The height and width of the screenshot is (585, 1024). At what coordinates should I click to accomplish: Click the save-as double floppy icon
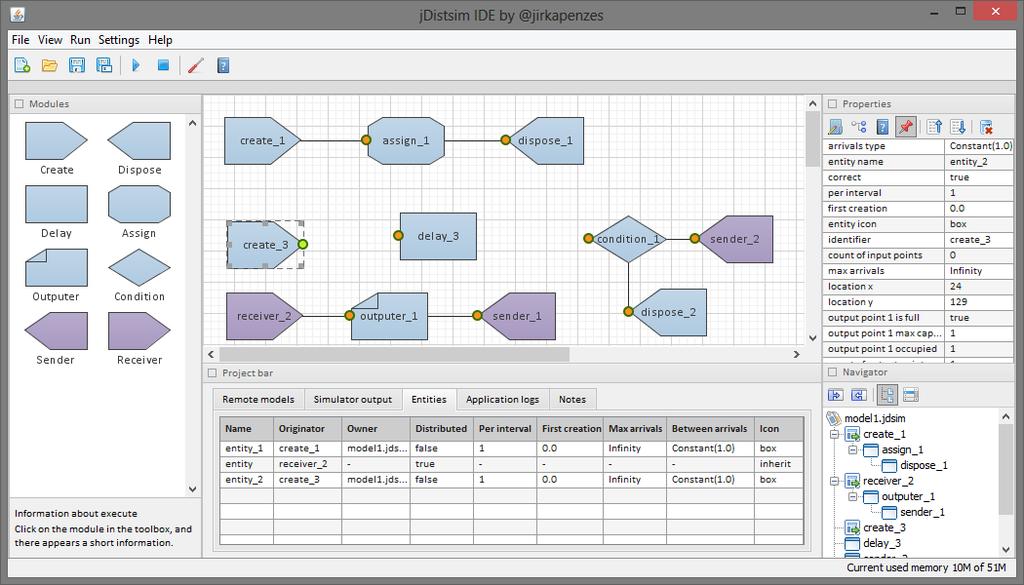[x=104, y=65]
